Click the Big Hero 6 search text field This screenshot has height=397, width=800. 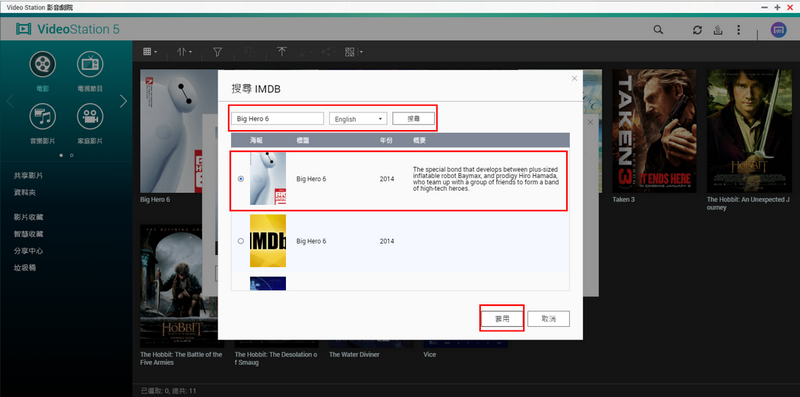click(278, 118)
